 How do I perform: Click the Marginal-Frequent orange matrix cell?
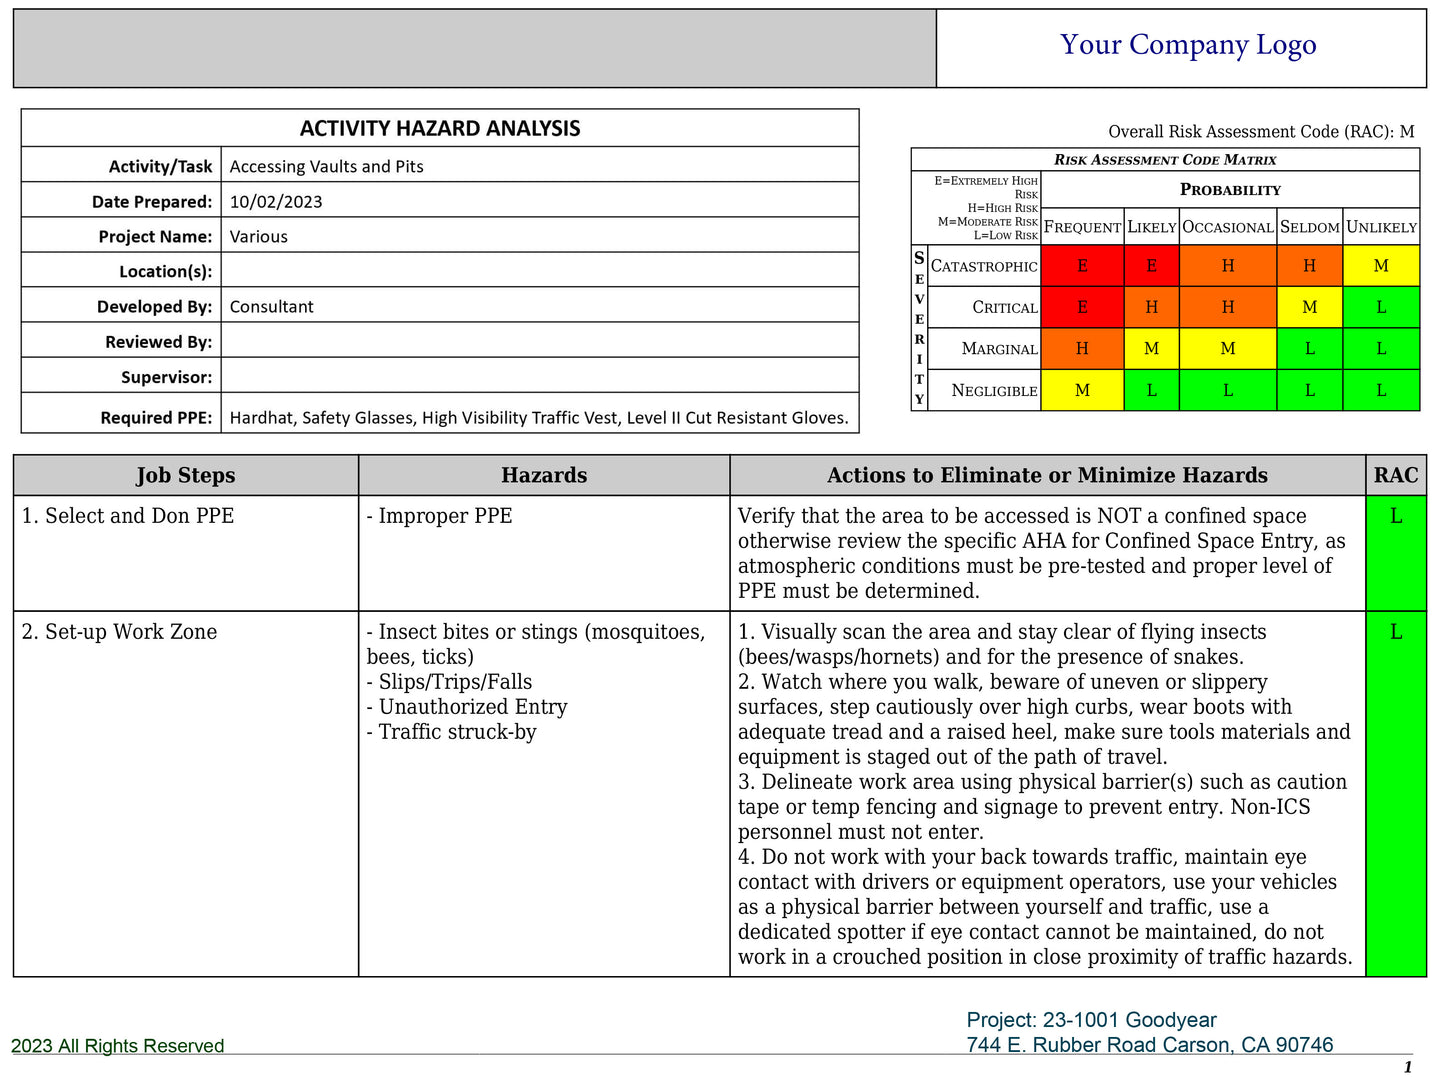pyautogui.click(x=1082, y=349)
